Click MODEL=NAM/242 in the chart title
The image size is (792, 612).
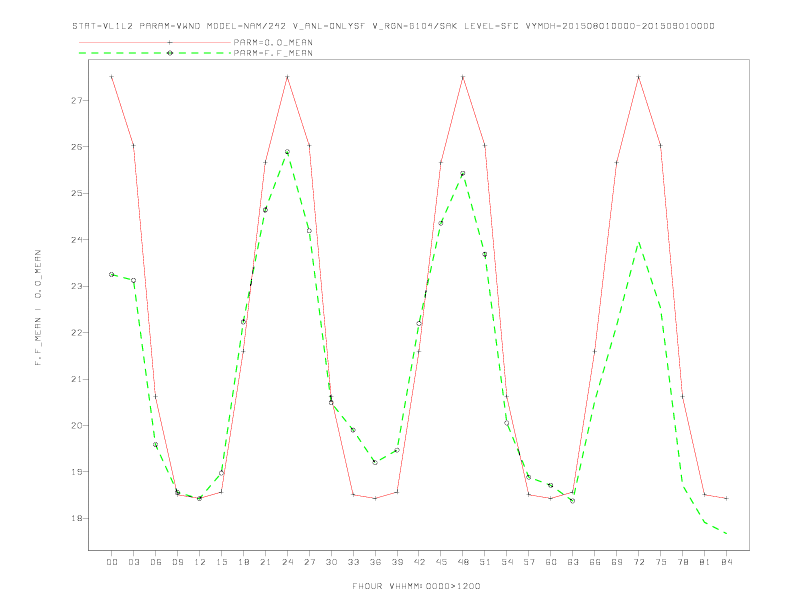coord(246,26)
